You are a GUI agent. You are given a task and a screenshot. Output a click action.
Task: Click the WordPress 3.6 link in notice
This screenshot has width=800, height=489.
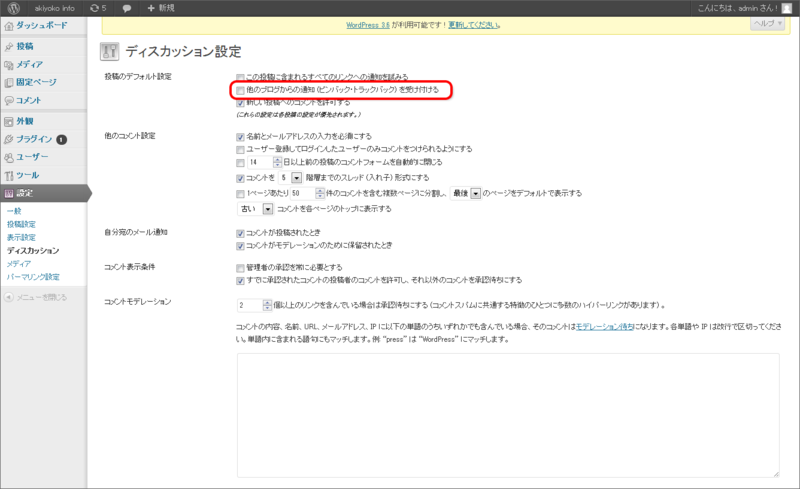(368, 25)
